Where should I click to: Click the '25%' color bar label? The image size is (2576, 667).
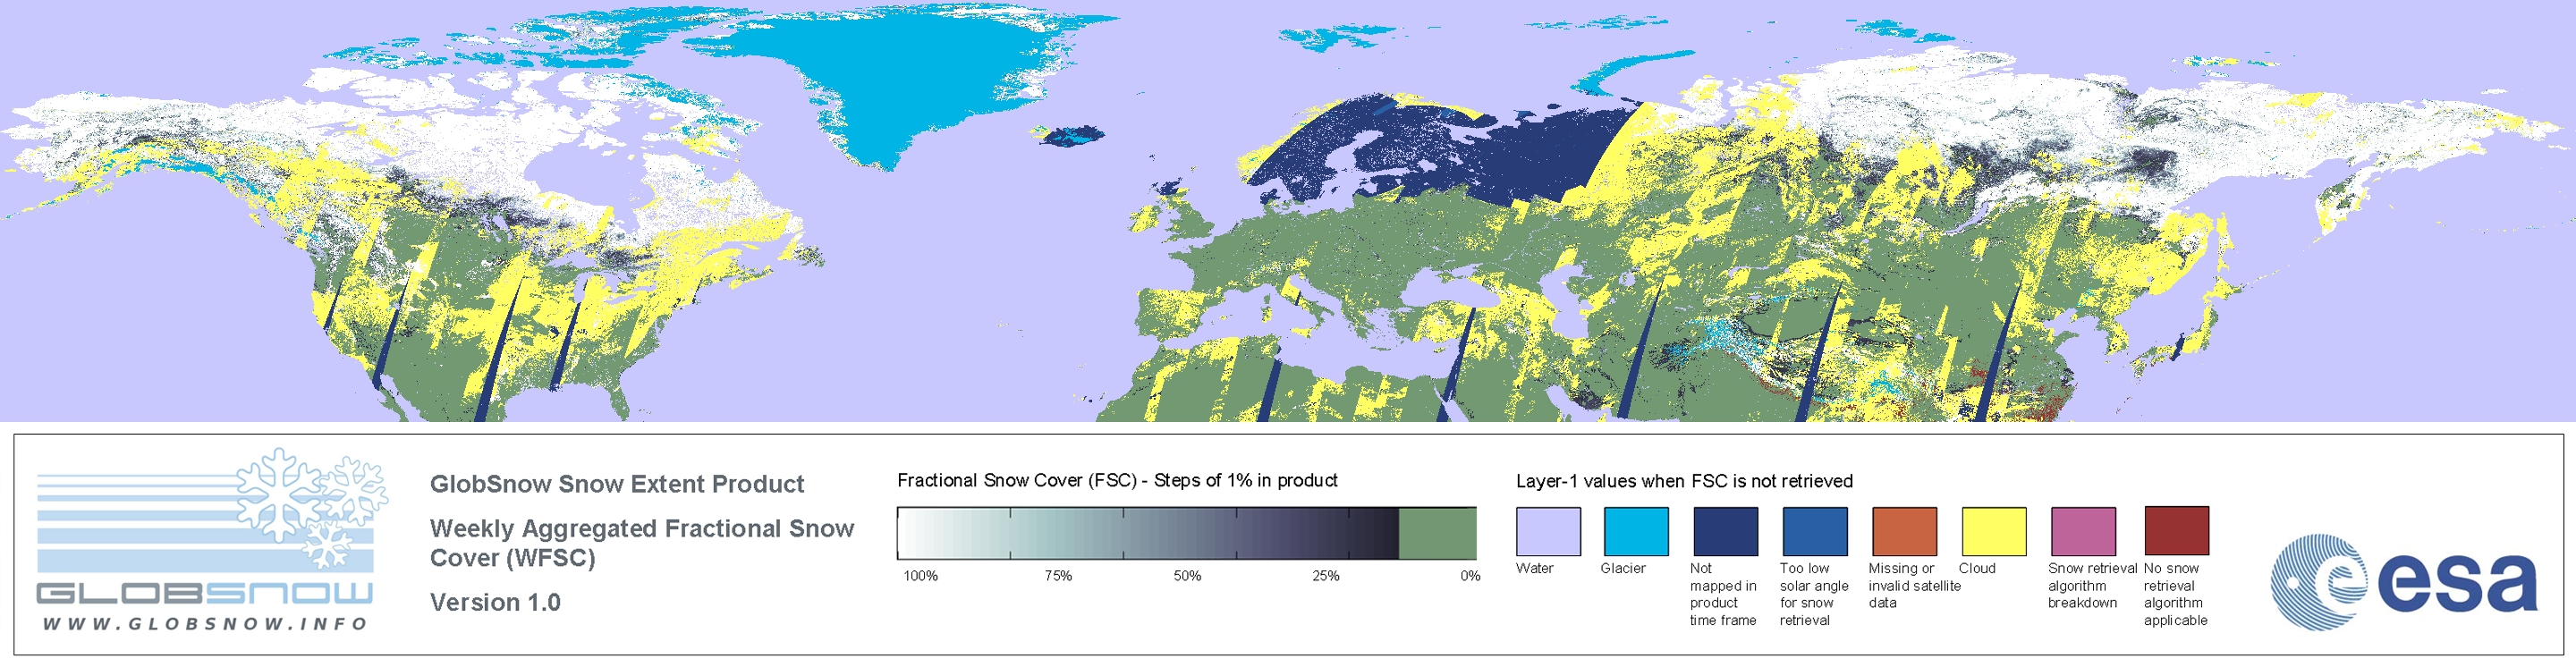point(1326,576)
